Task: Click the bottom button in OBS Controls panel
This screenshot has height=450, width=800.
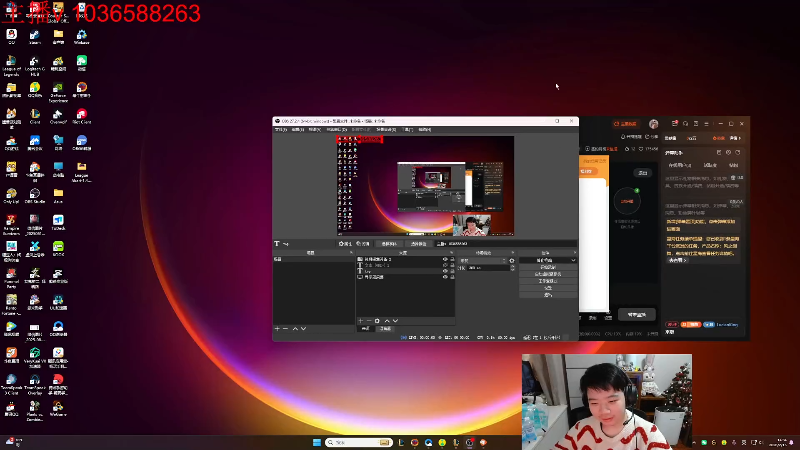Action: 548,295
